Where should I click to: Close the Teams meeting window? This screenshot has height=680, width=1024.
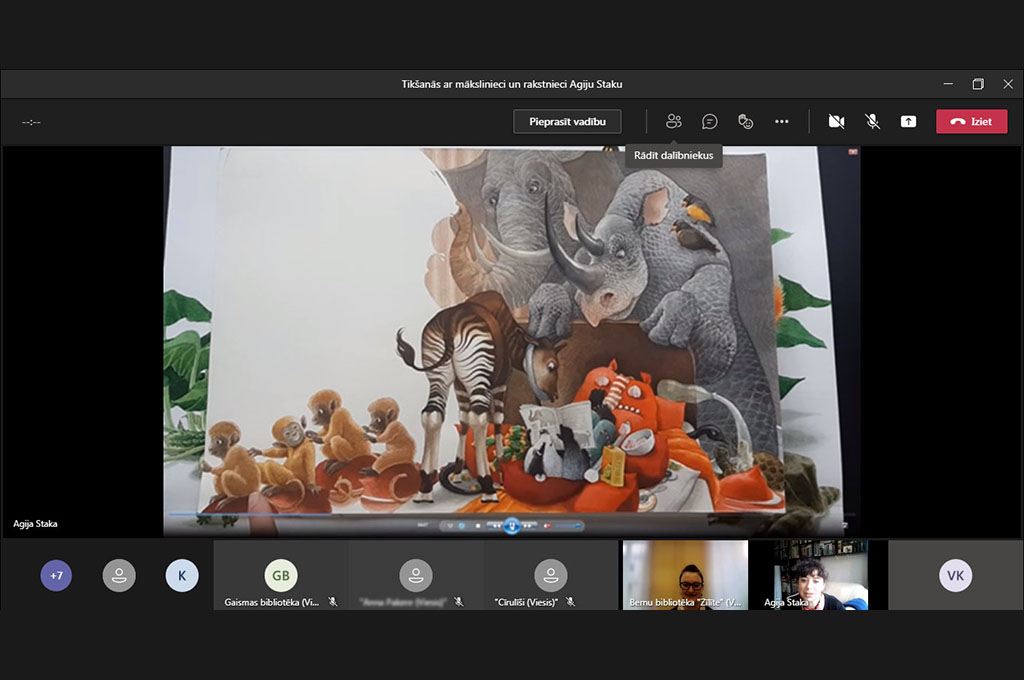(1008, 84)
